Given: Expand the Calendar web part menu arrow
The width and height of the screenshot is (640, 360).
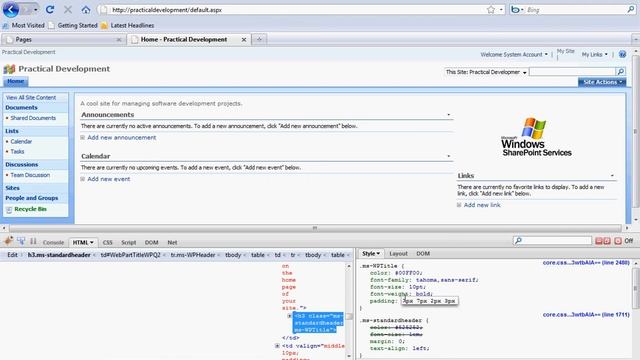Looking at the screenshot, I should pos(449,156).
